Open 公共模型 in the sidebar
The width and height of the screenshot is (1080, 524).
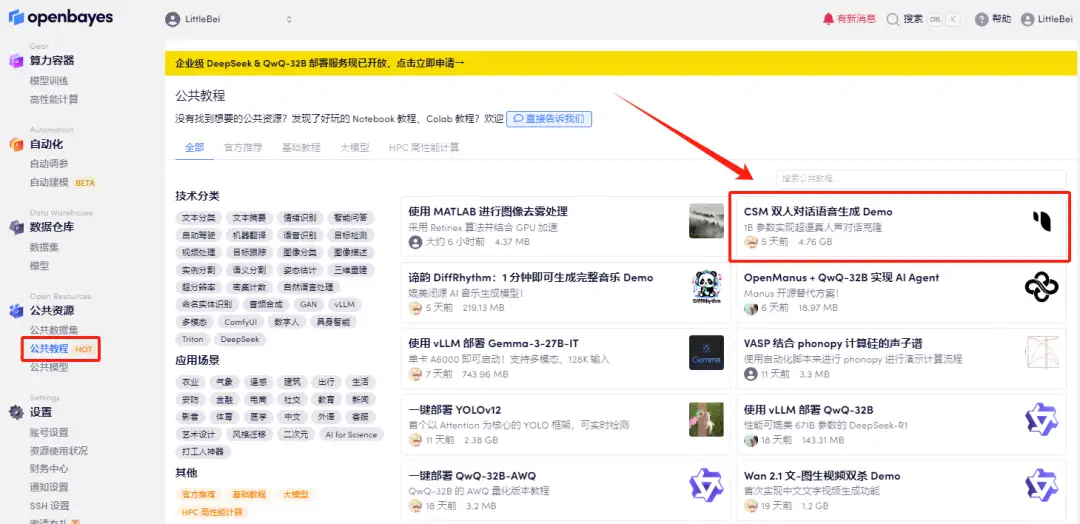[49, 367]
